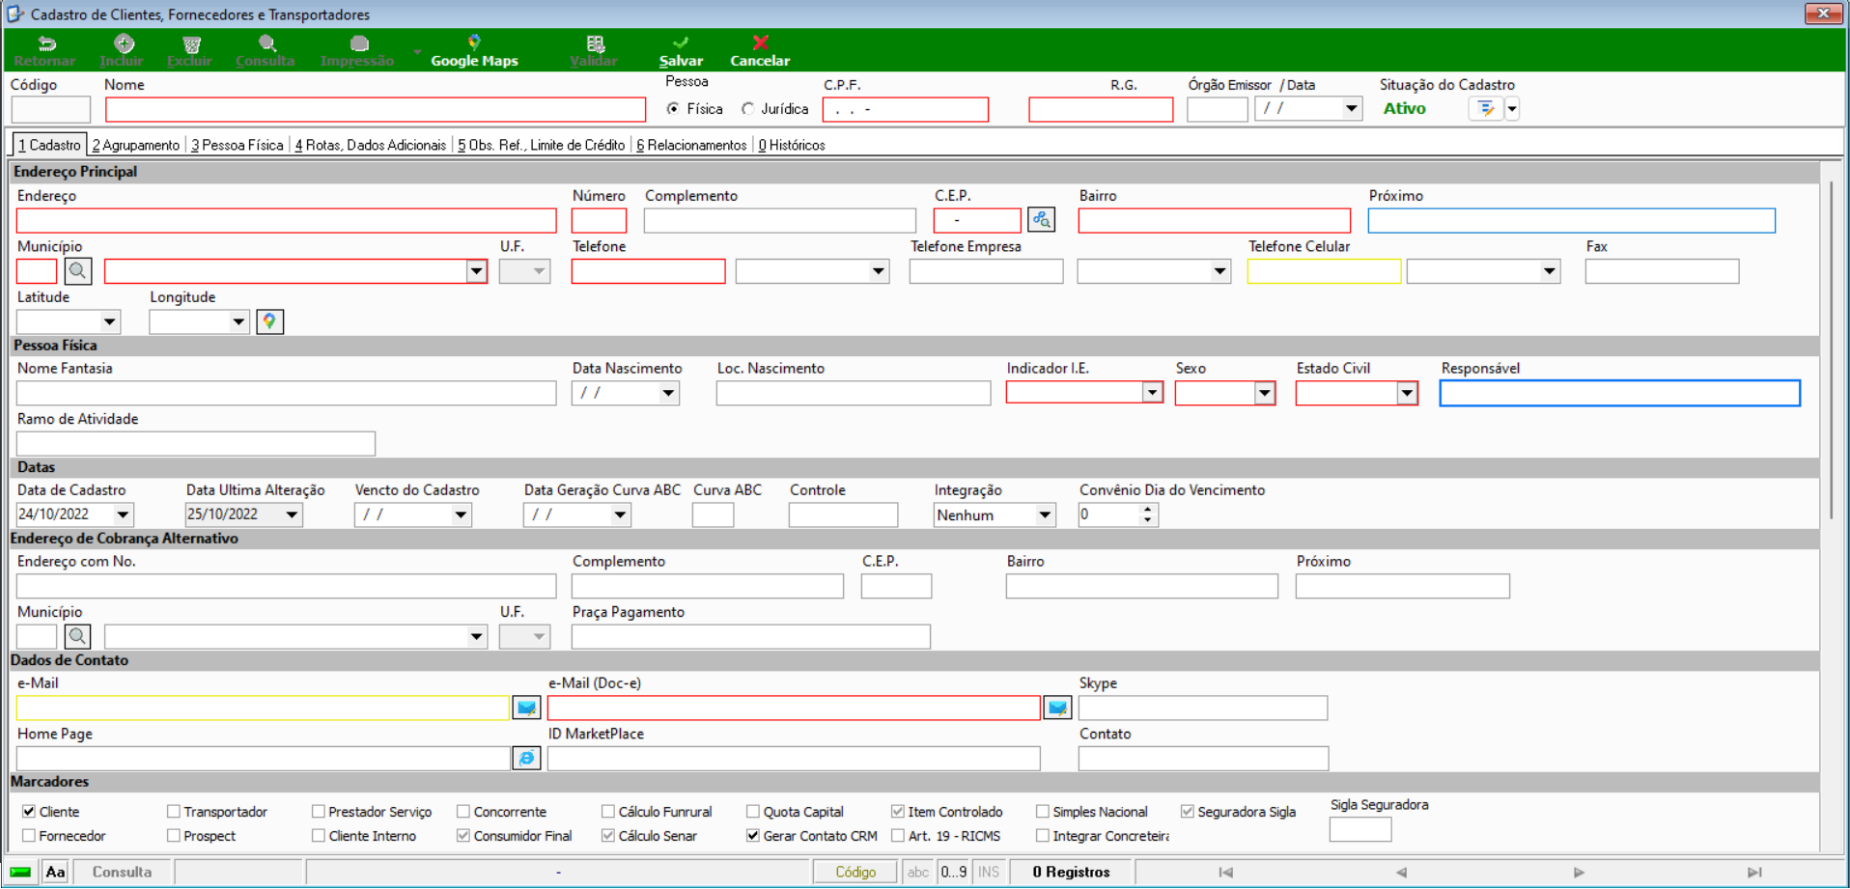Open Google Maps from the toolbar
The width and height of the screenshot is (1850, 889).
pos(474,50)
